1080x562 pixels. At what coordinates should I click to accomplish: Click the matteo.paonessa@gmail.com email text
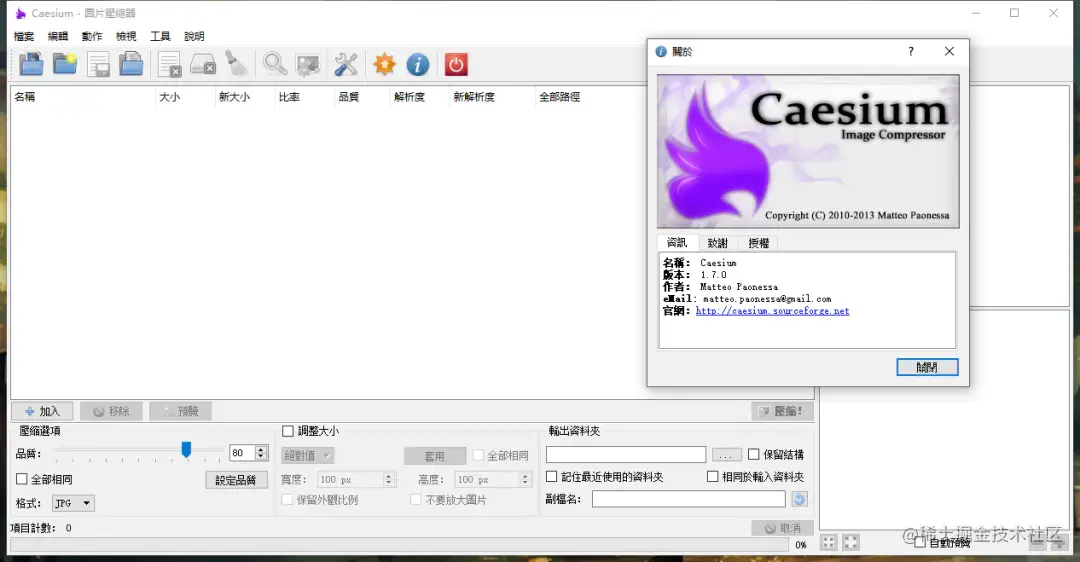click(767, 299)
